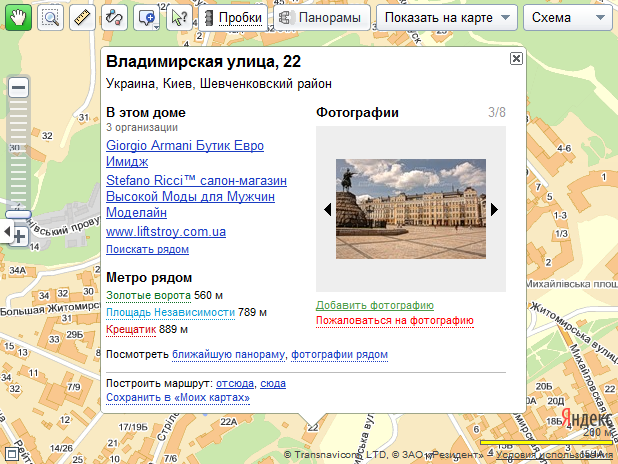This screenshot has width=618, height=464.
Task: Click the 3/8 photo counter
Action: [497, 112]
